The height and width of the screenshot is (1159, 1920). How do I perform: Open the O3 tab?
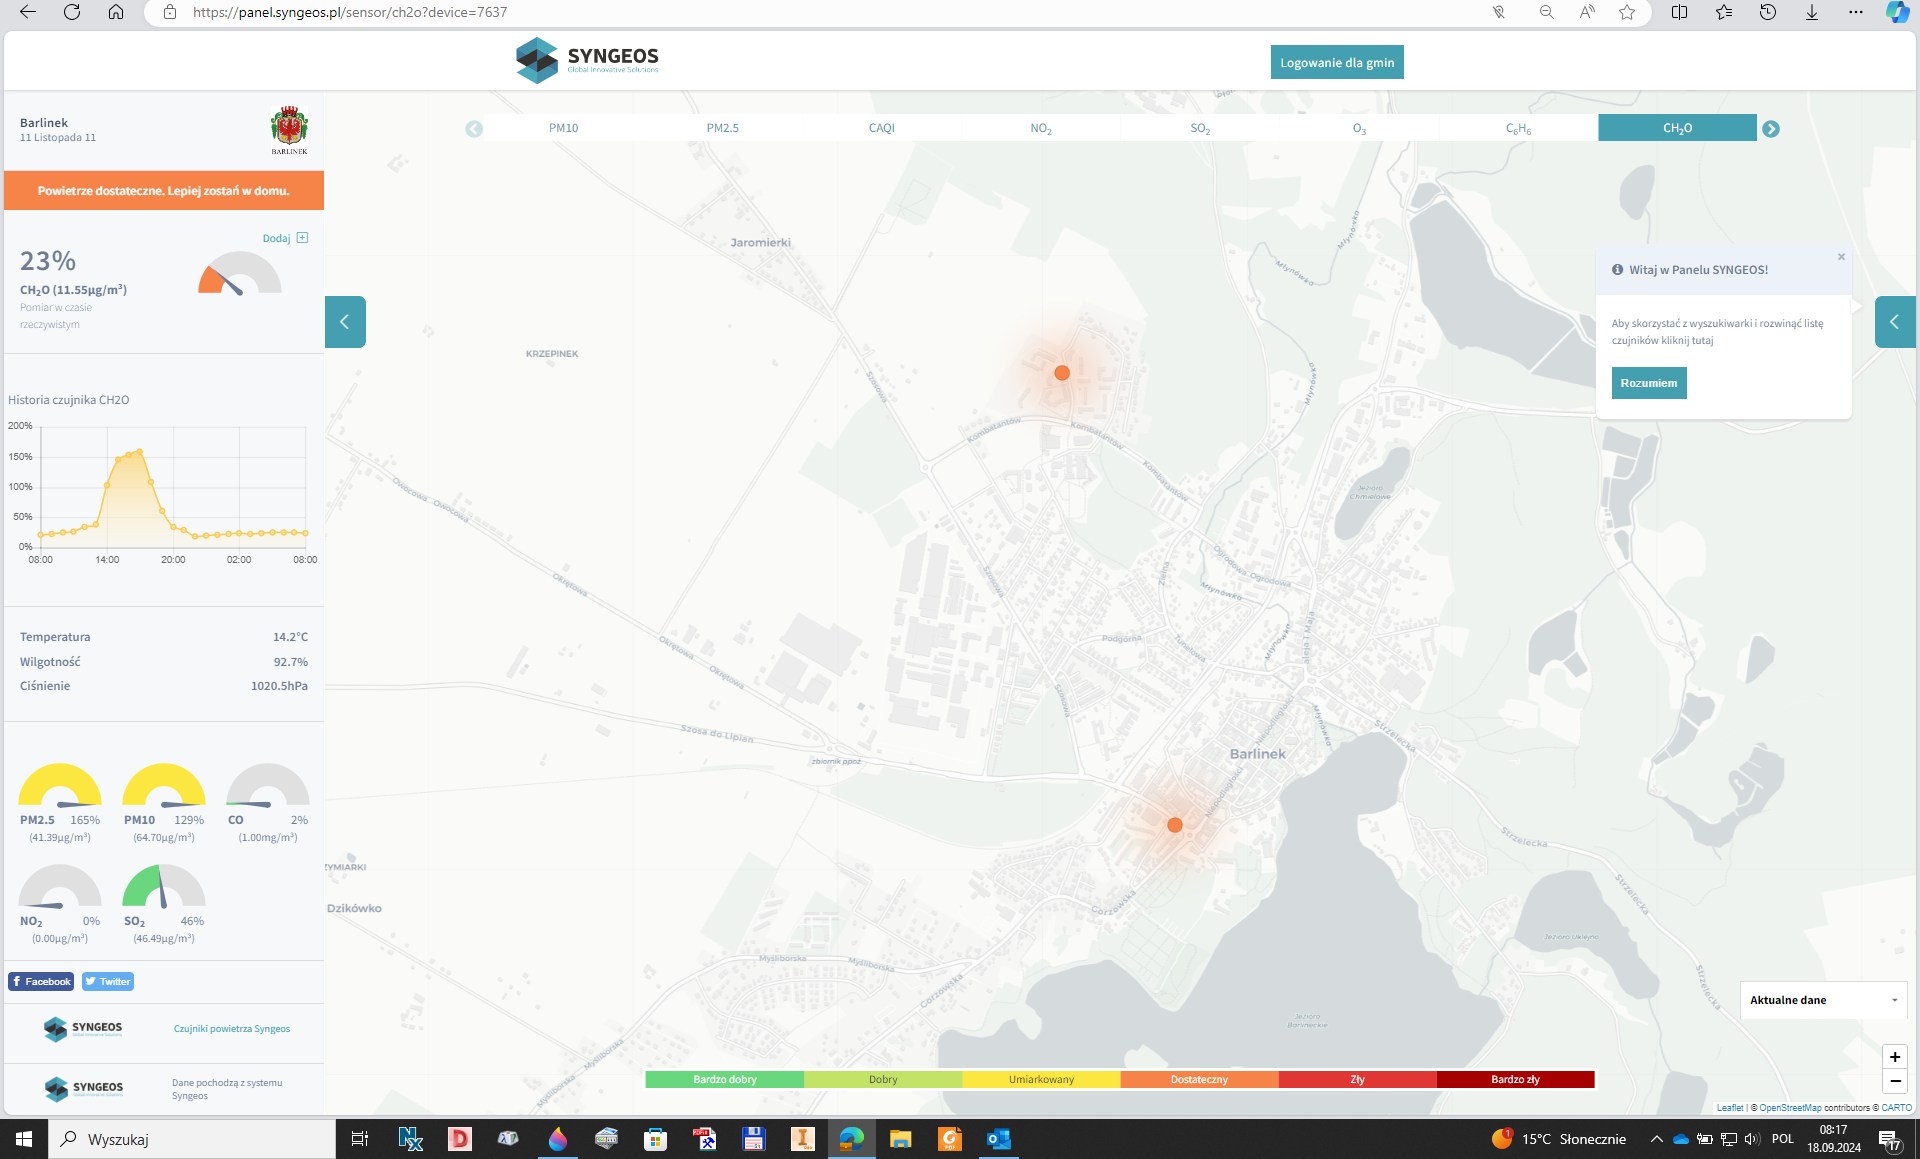tap(1358, 128)
